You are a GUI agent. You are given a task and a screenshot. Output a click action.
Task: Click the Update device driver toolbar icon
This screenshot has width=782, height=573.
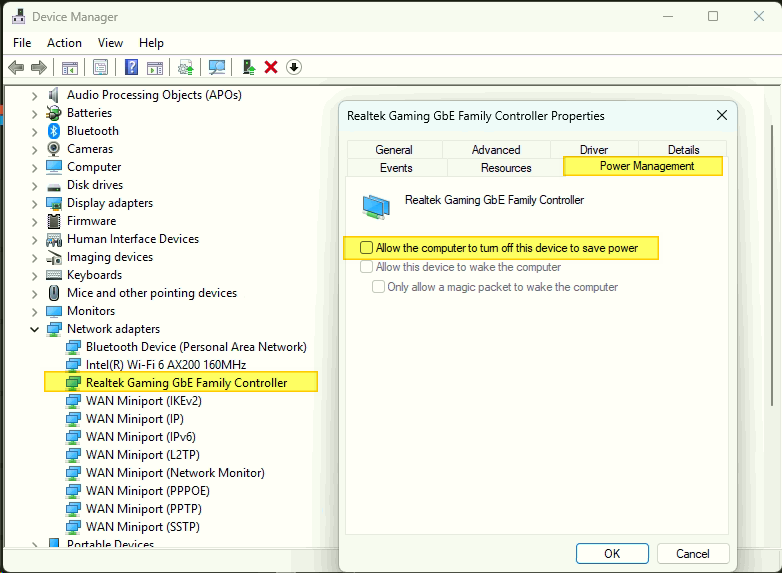pos(248,67)
